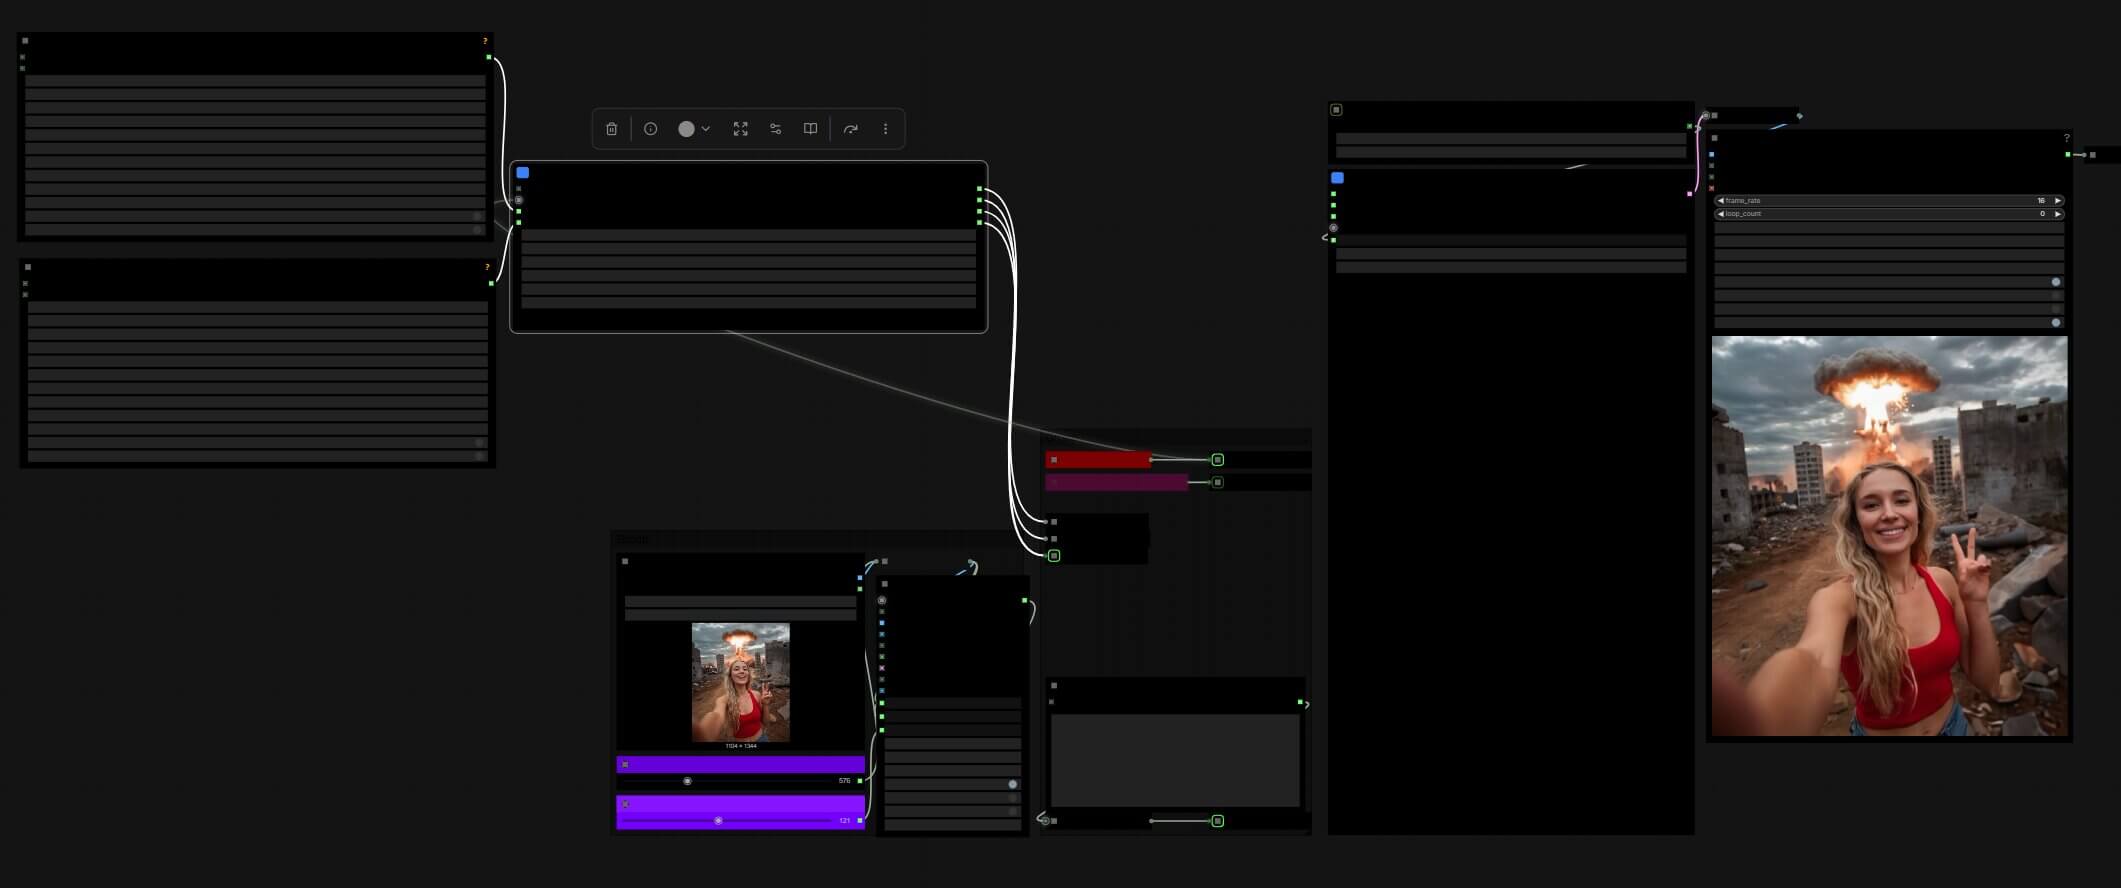Click the green outlined input slot with white wires
The width and height of the screenshot is (2121, 888).
click(x=1054, y=555)
